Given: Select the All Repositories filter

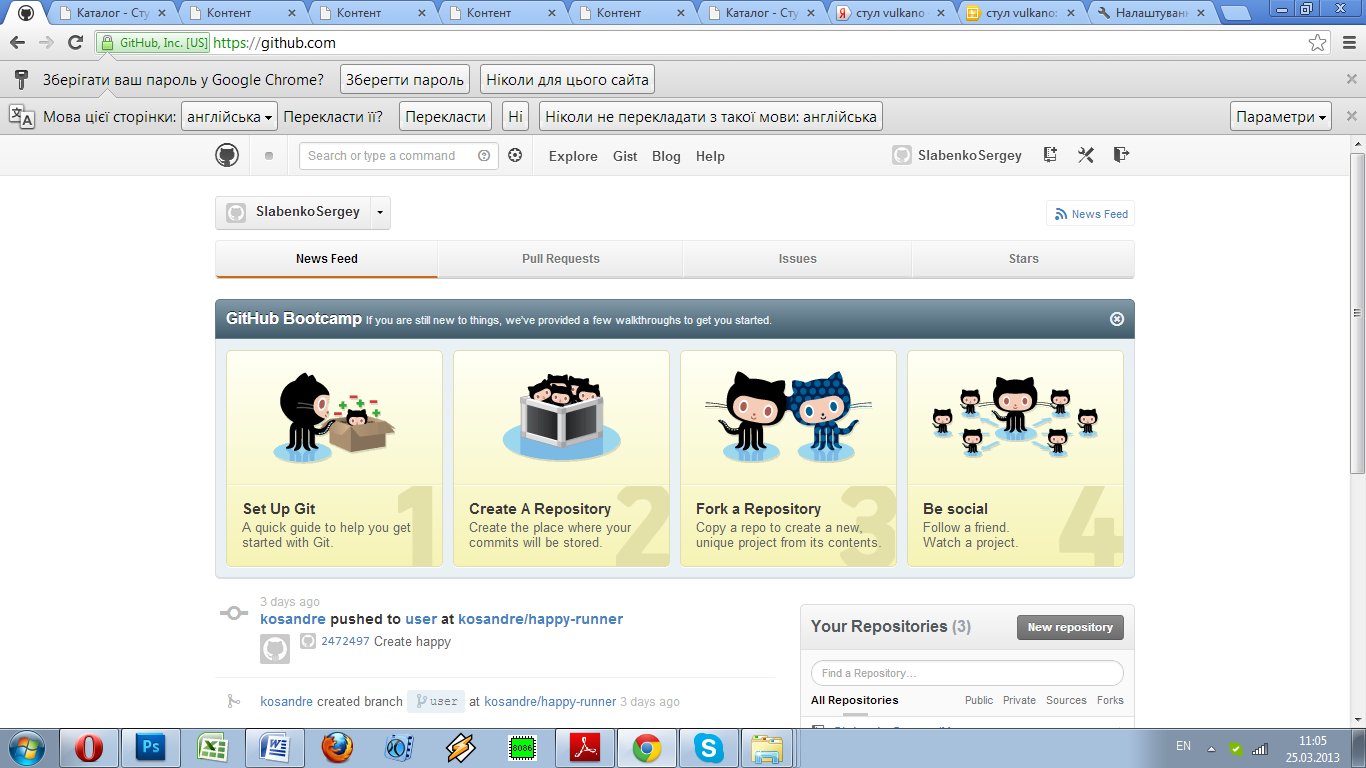Looking at the screenshot, I should tap(854, 700).
